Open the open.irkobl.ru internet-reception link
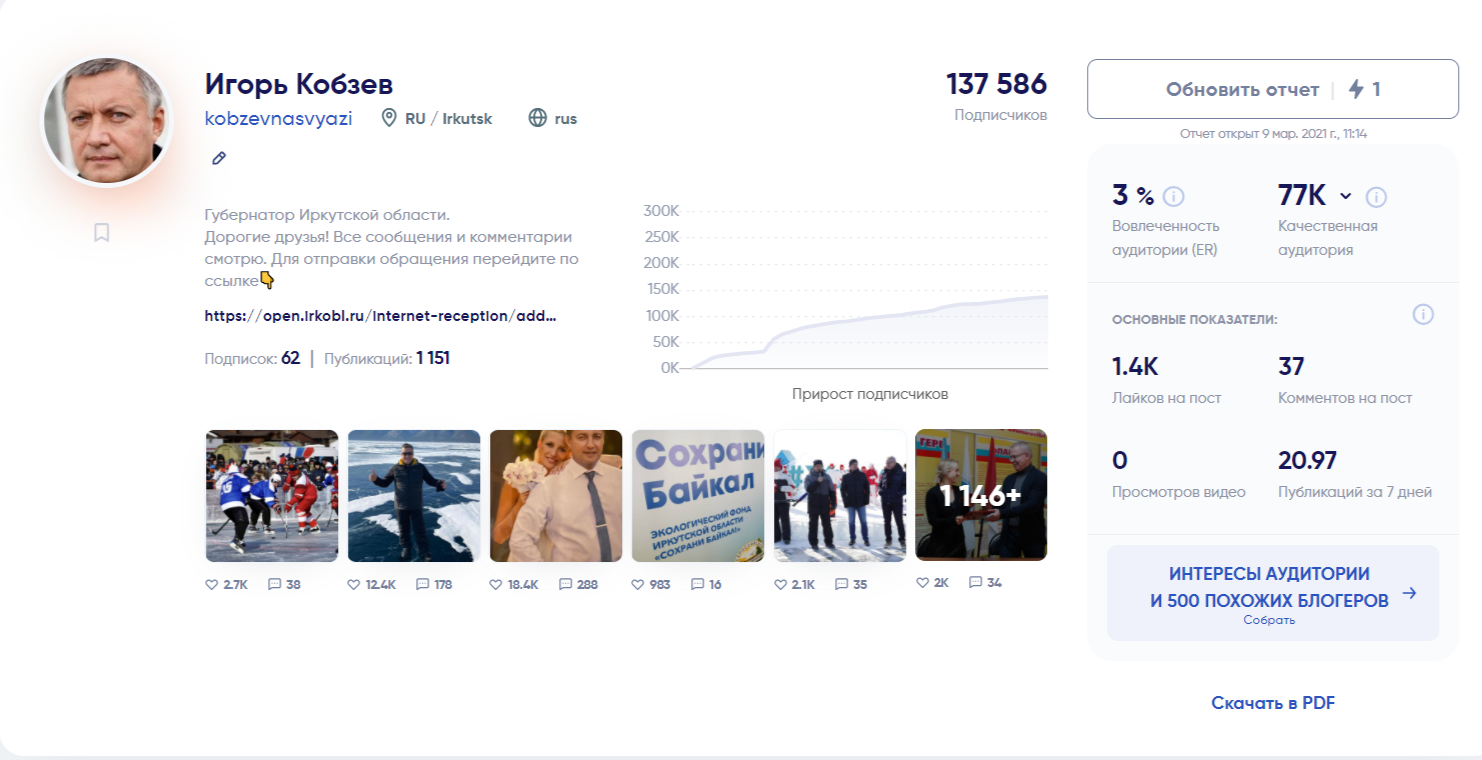Image resolution: width=1482 pixels, height=760 pixels. pyautogui.click(x=380, y=315)
